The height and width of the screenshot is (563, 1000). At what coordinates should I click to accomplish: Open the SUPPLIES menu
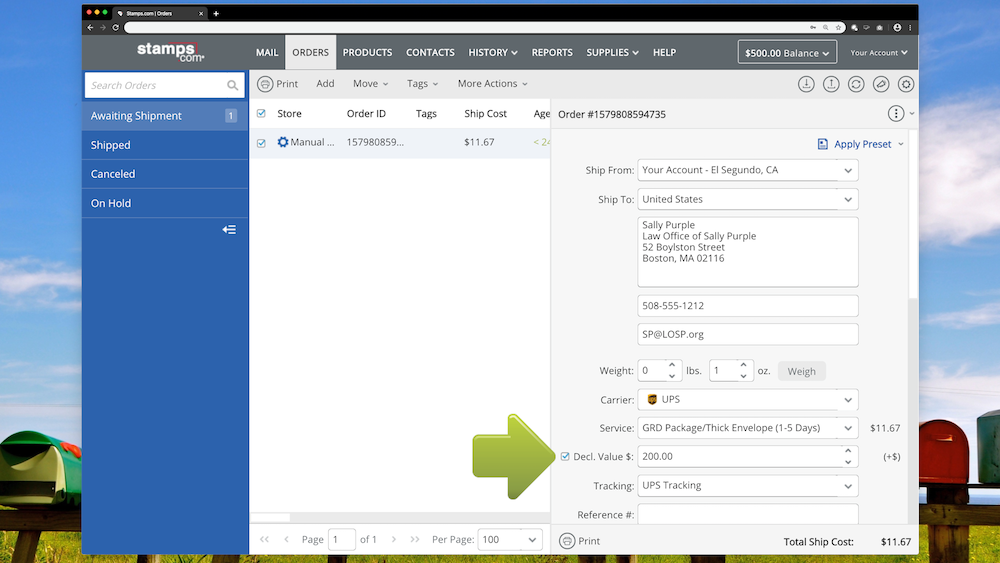point(612,52)
